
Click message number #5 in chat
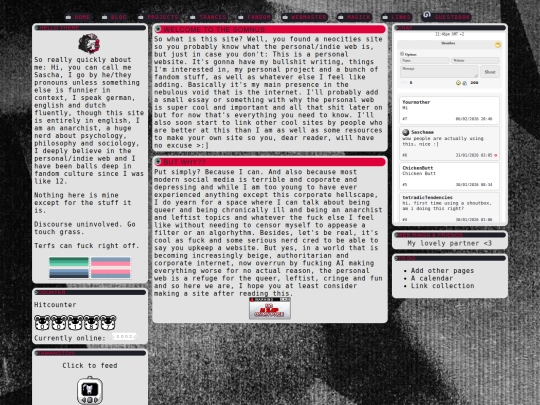[x=405, y=185]
